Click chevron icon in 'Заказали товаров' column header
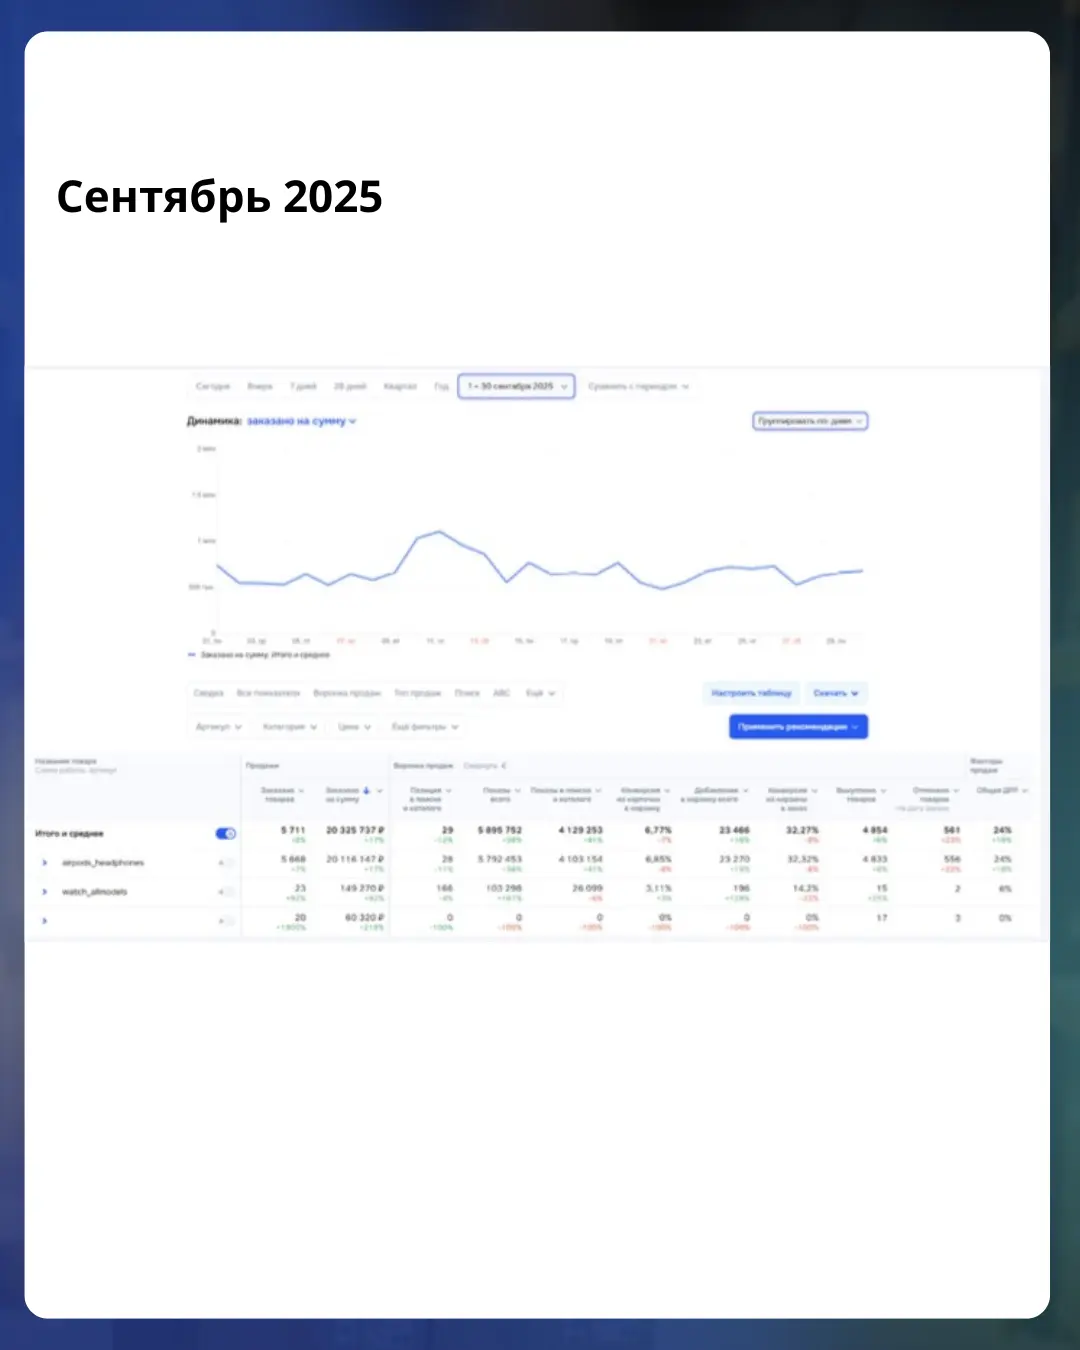Viewport: 1080px width, 1350px height. pyautogui.click(x=301, y=791)
